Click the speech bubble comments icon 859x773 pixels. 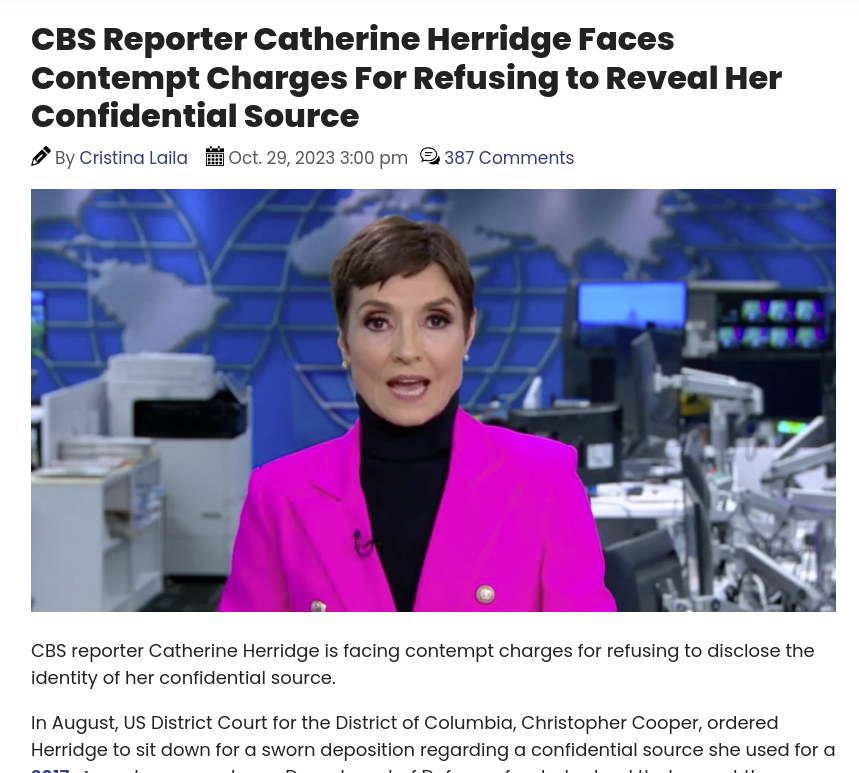[430, 157]
